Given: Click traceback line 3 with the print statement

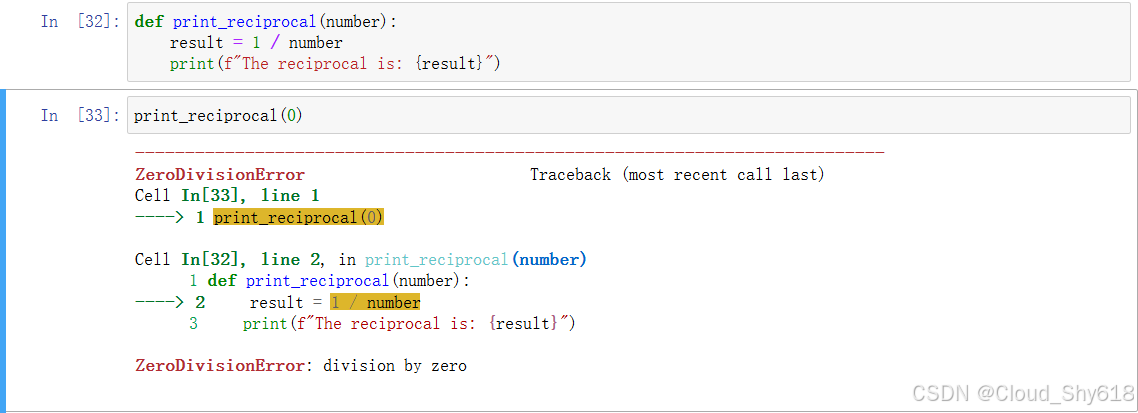Looking at the screenshot, I should tap(382, 324).
